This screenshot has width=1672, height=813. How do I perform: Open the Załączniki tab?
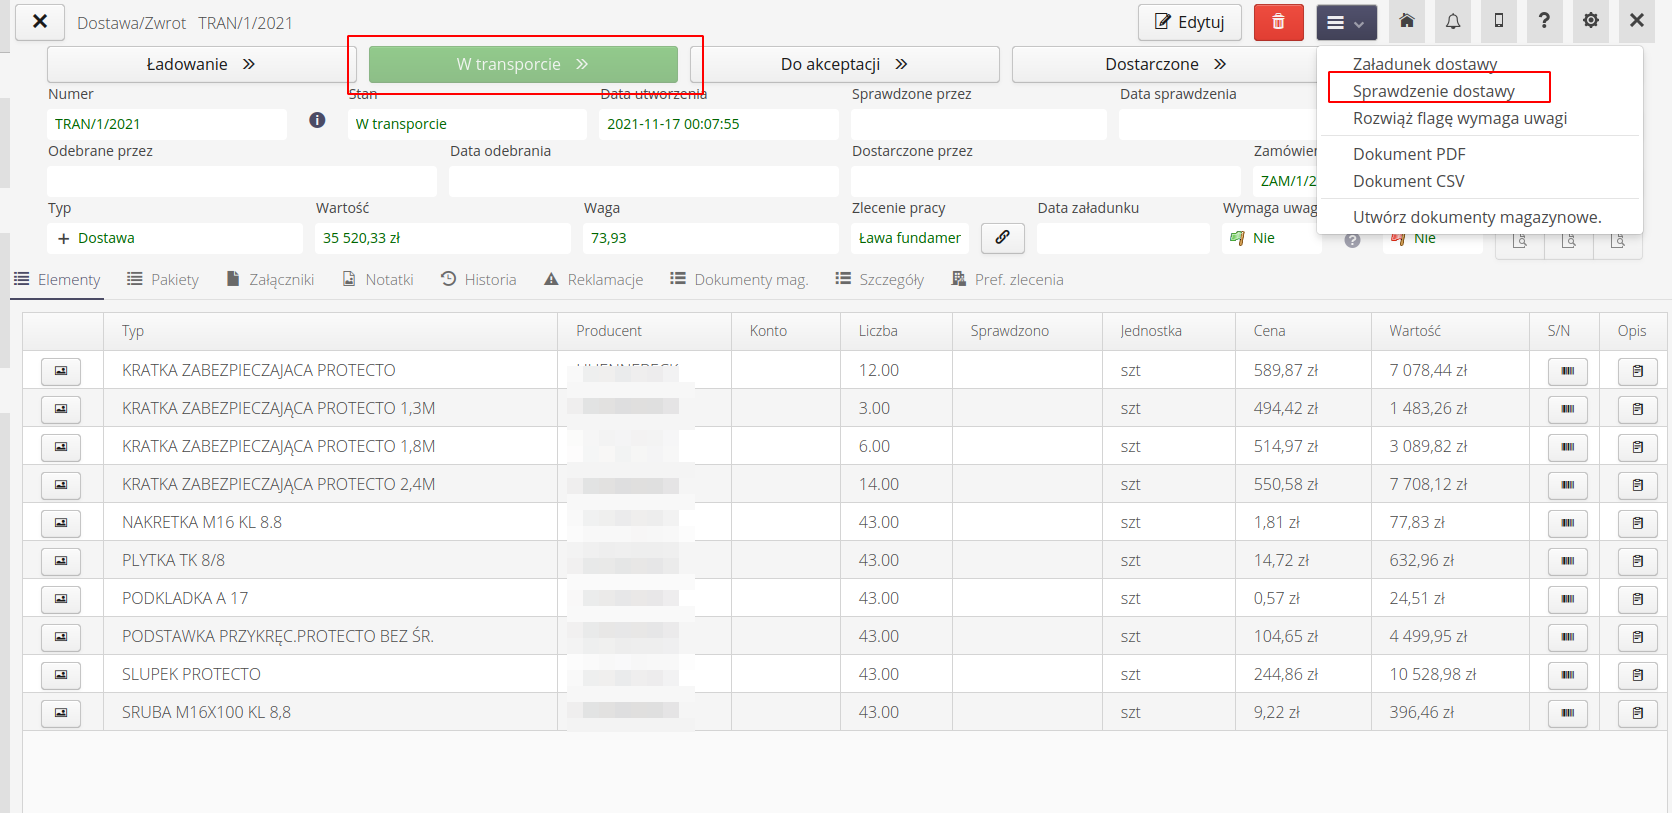tap(270, 280)
